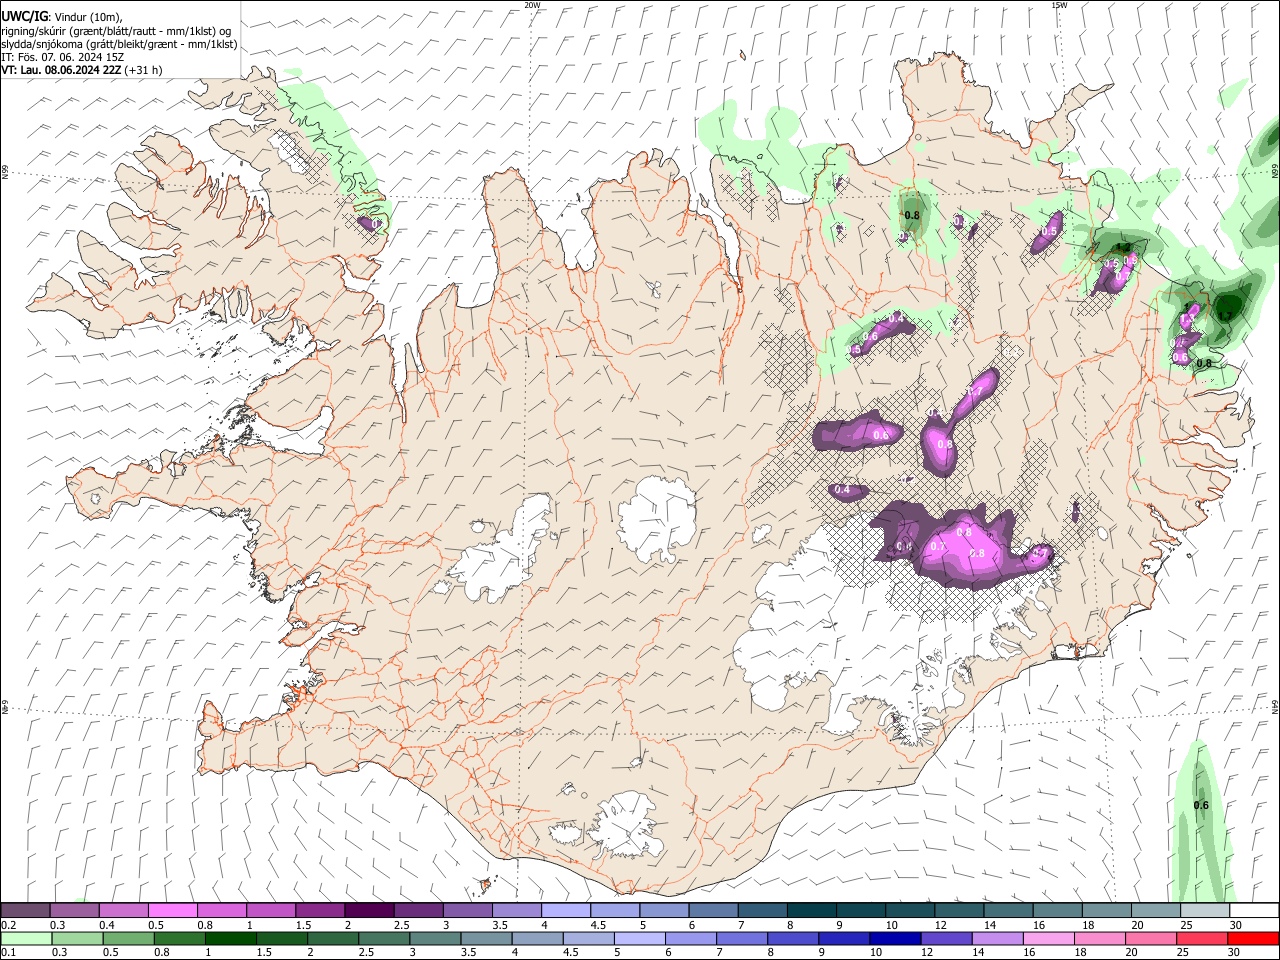Screen dimensions: 1280x960
Task: Click the 20W longitude label
Action: click(x=532, y=5)
